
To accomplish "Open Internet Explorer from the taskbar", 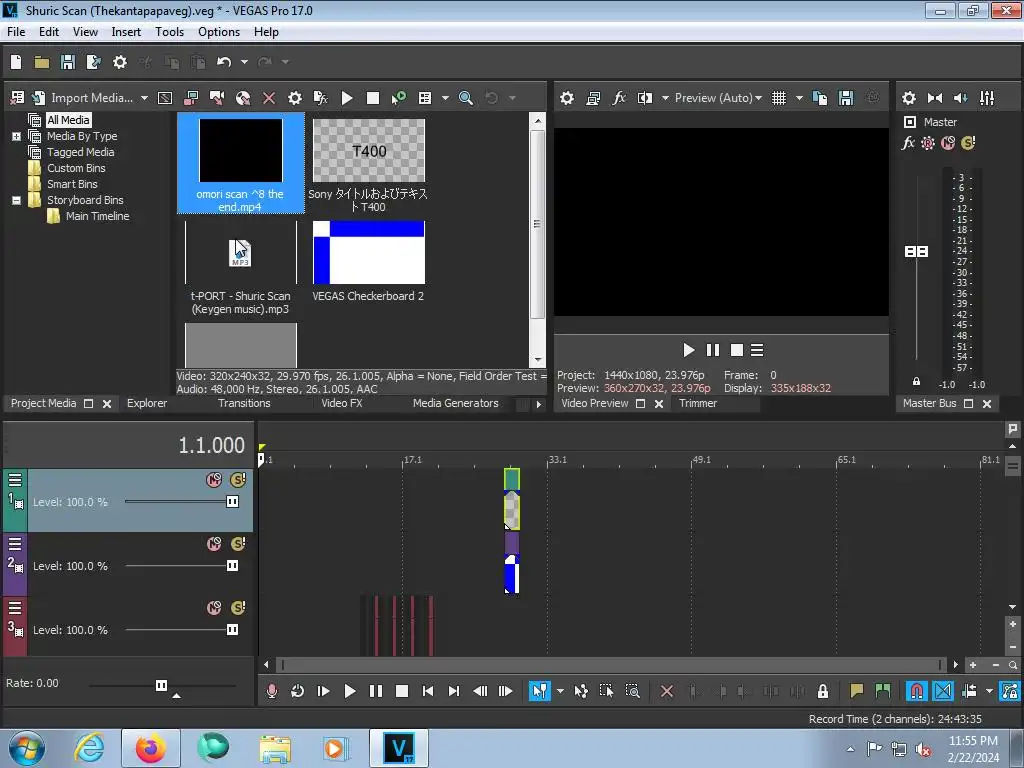I will point(89,748).
